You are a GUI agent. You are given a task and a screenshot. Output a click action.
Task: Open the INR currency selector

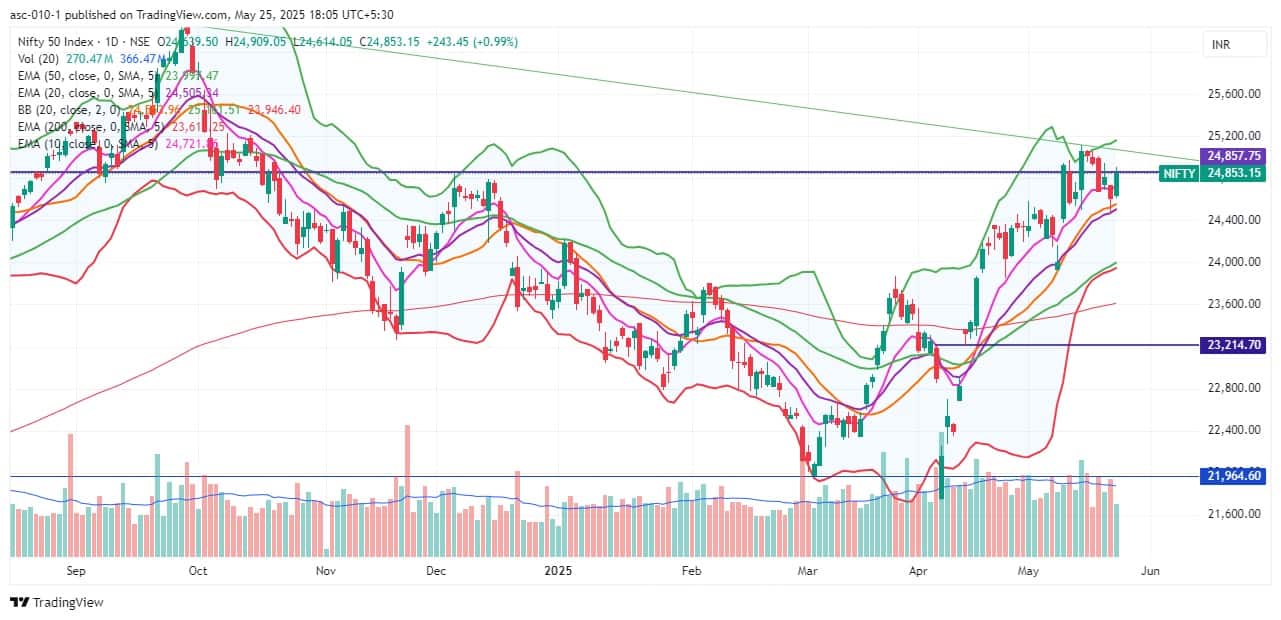coord(1233,45)
